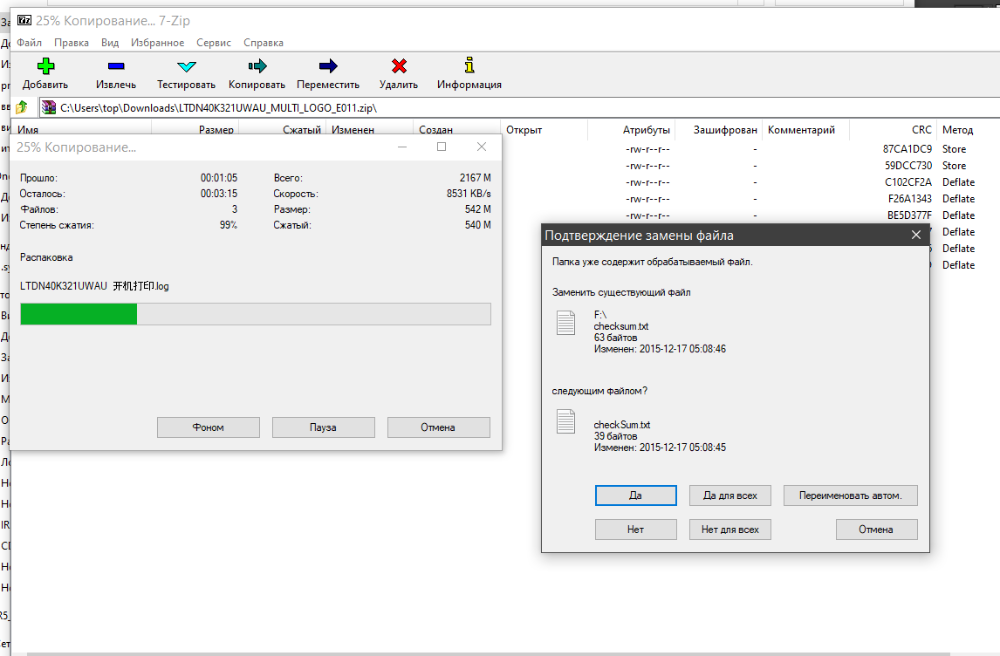The image size is (1000, 656).
Task: Click the compression ratio 99% value
Action: (x=228, y=225)
